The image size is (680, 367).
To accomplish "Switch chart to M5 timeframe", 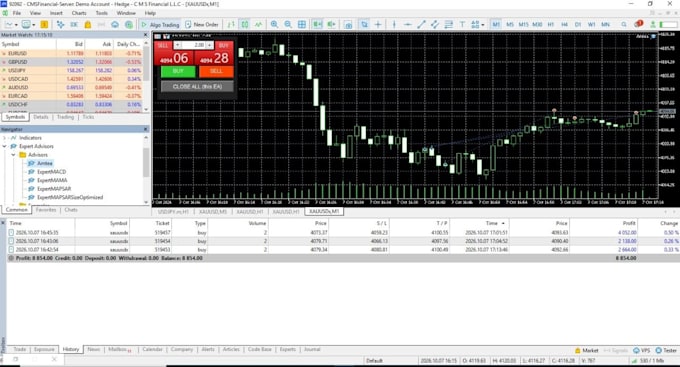I will click(510, 25).
